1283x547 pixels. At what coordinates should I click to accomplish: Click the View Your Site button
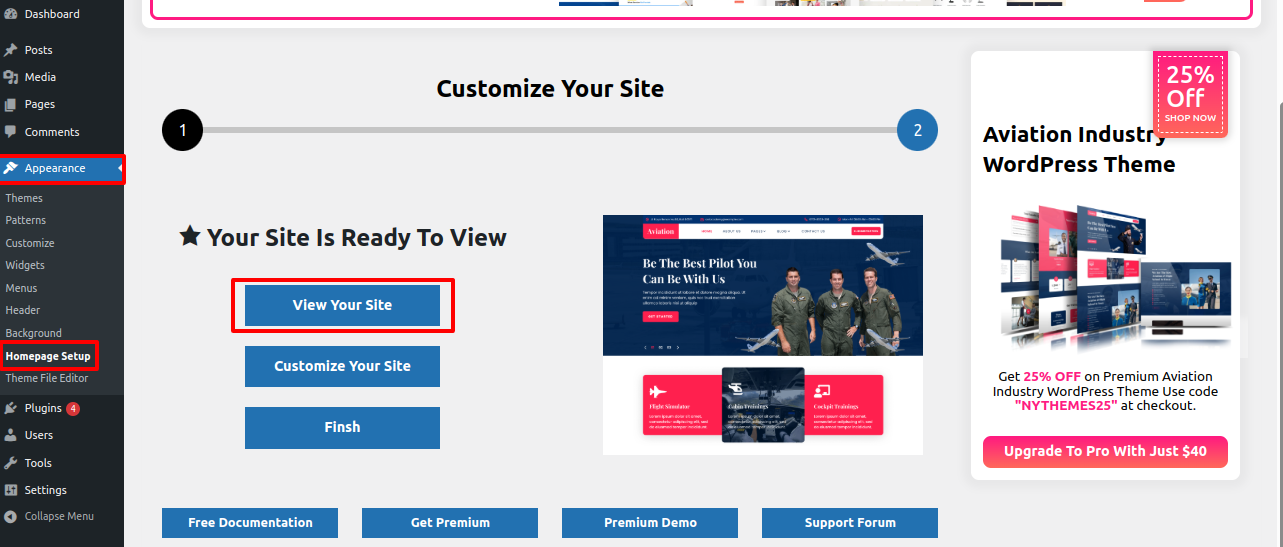342,305
